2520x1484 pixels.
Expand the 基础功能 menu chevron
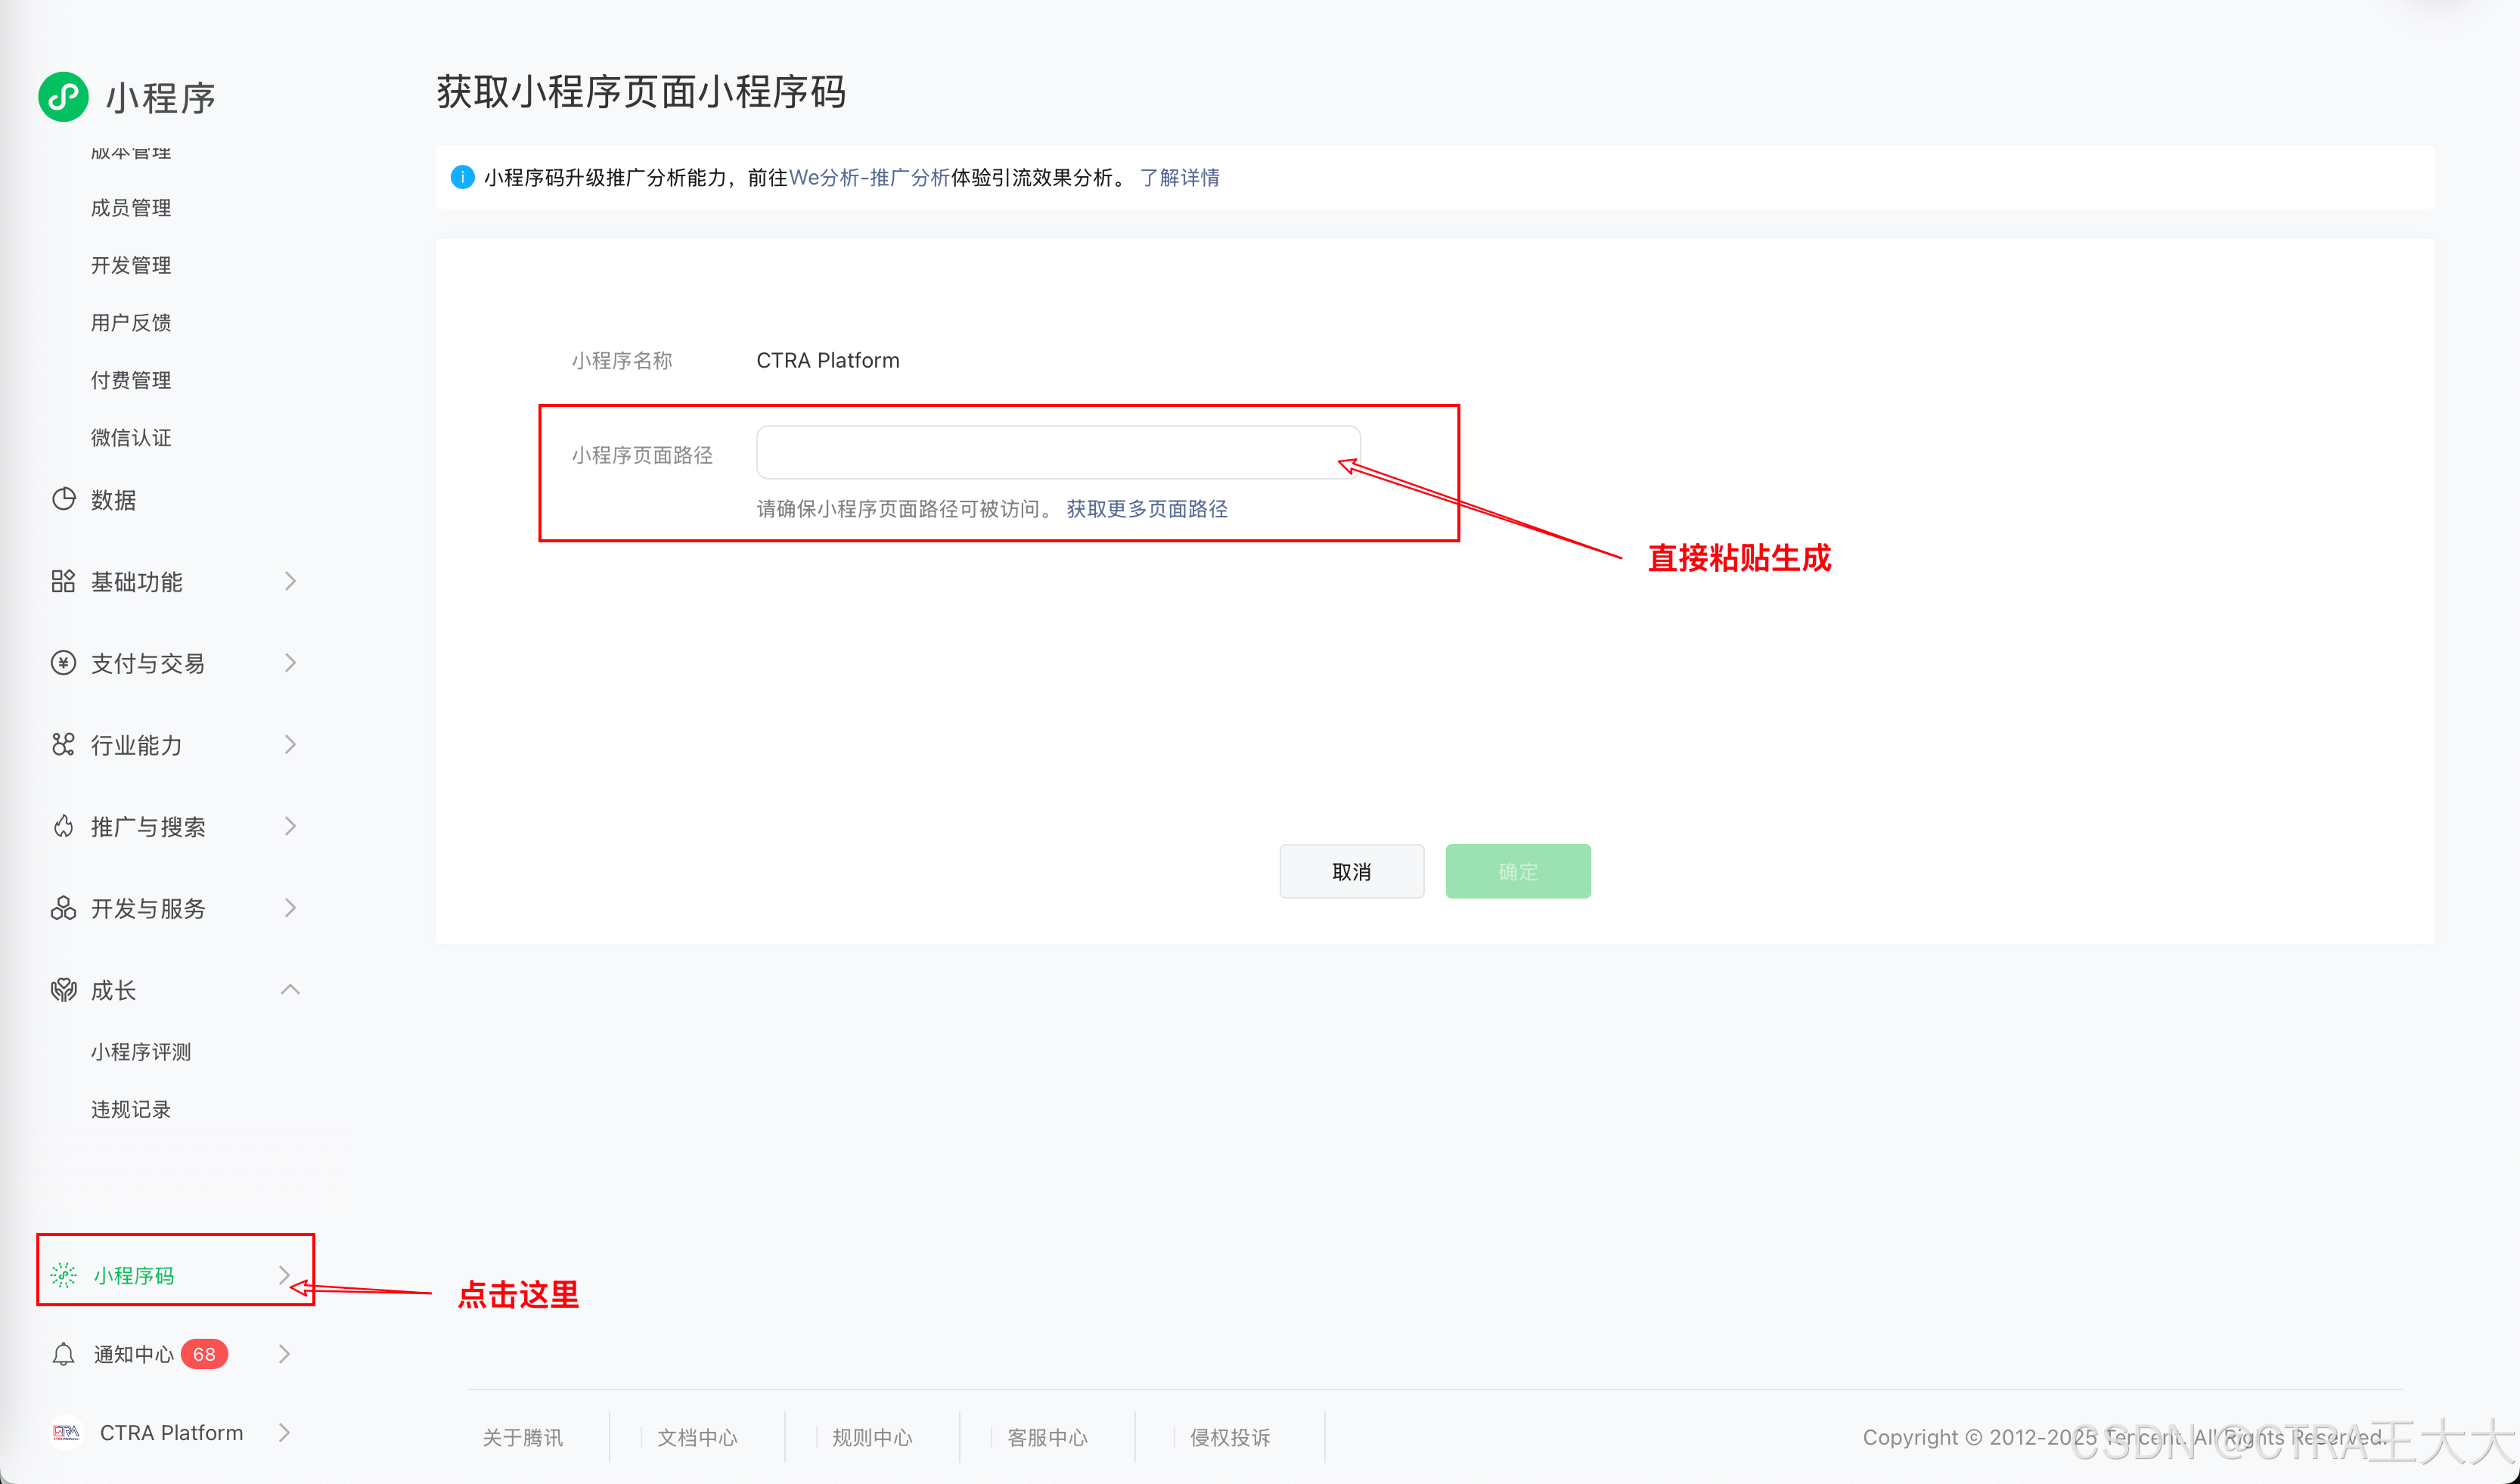pos(290,581)
